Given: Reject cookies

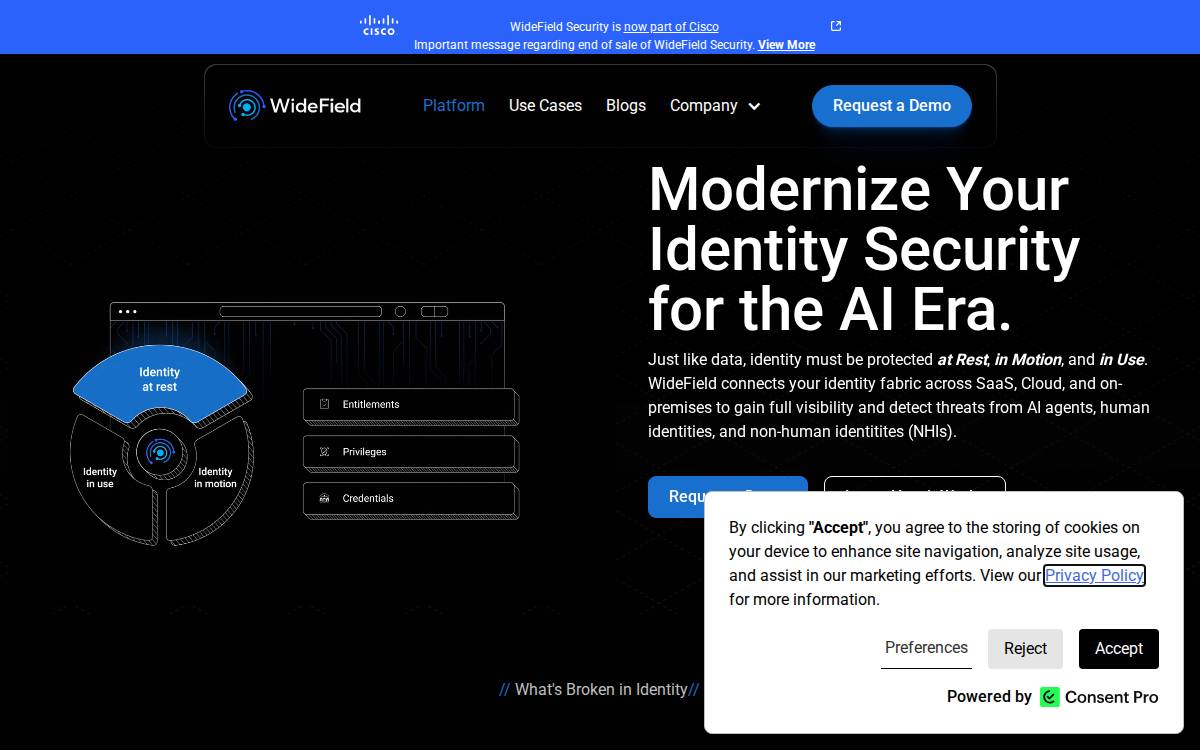Looking at the screenshot, I should point(1025,649).
